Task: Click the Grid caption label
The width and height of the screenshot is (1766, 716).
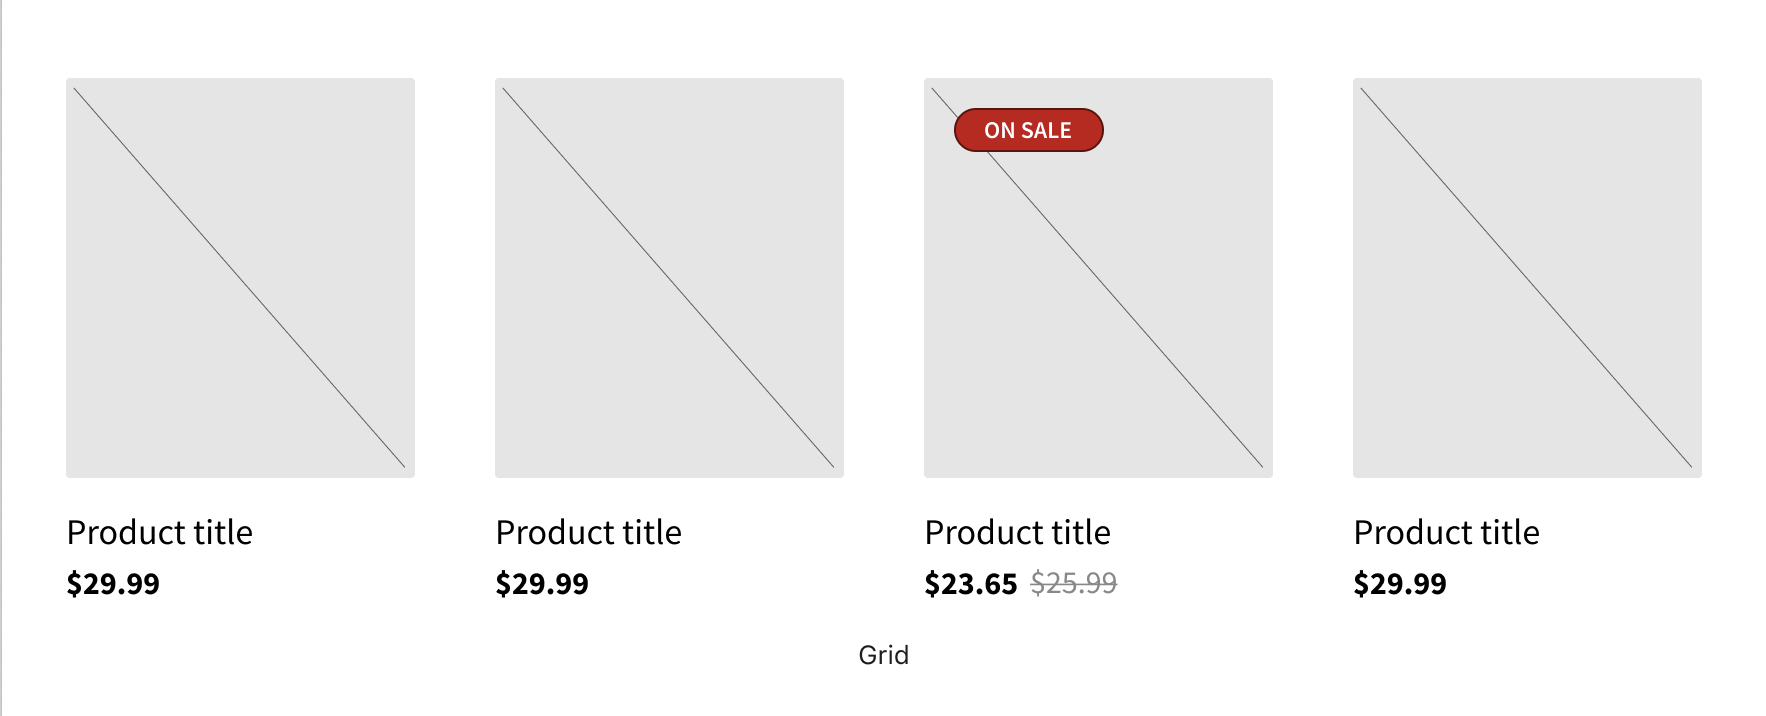Action: [x=882, y=655]
